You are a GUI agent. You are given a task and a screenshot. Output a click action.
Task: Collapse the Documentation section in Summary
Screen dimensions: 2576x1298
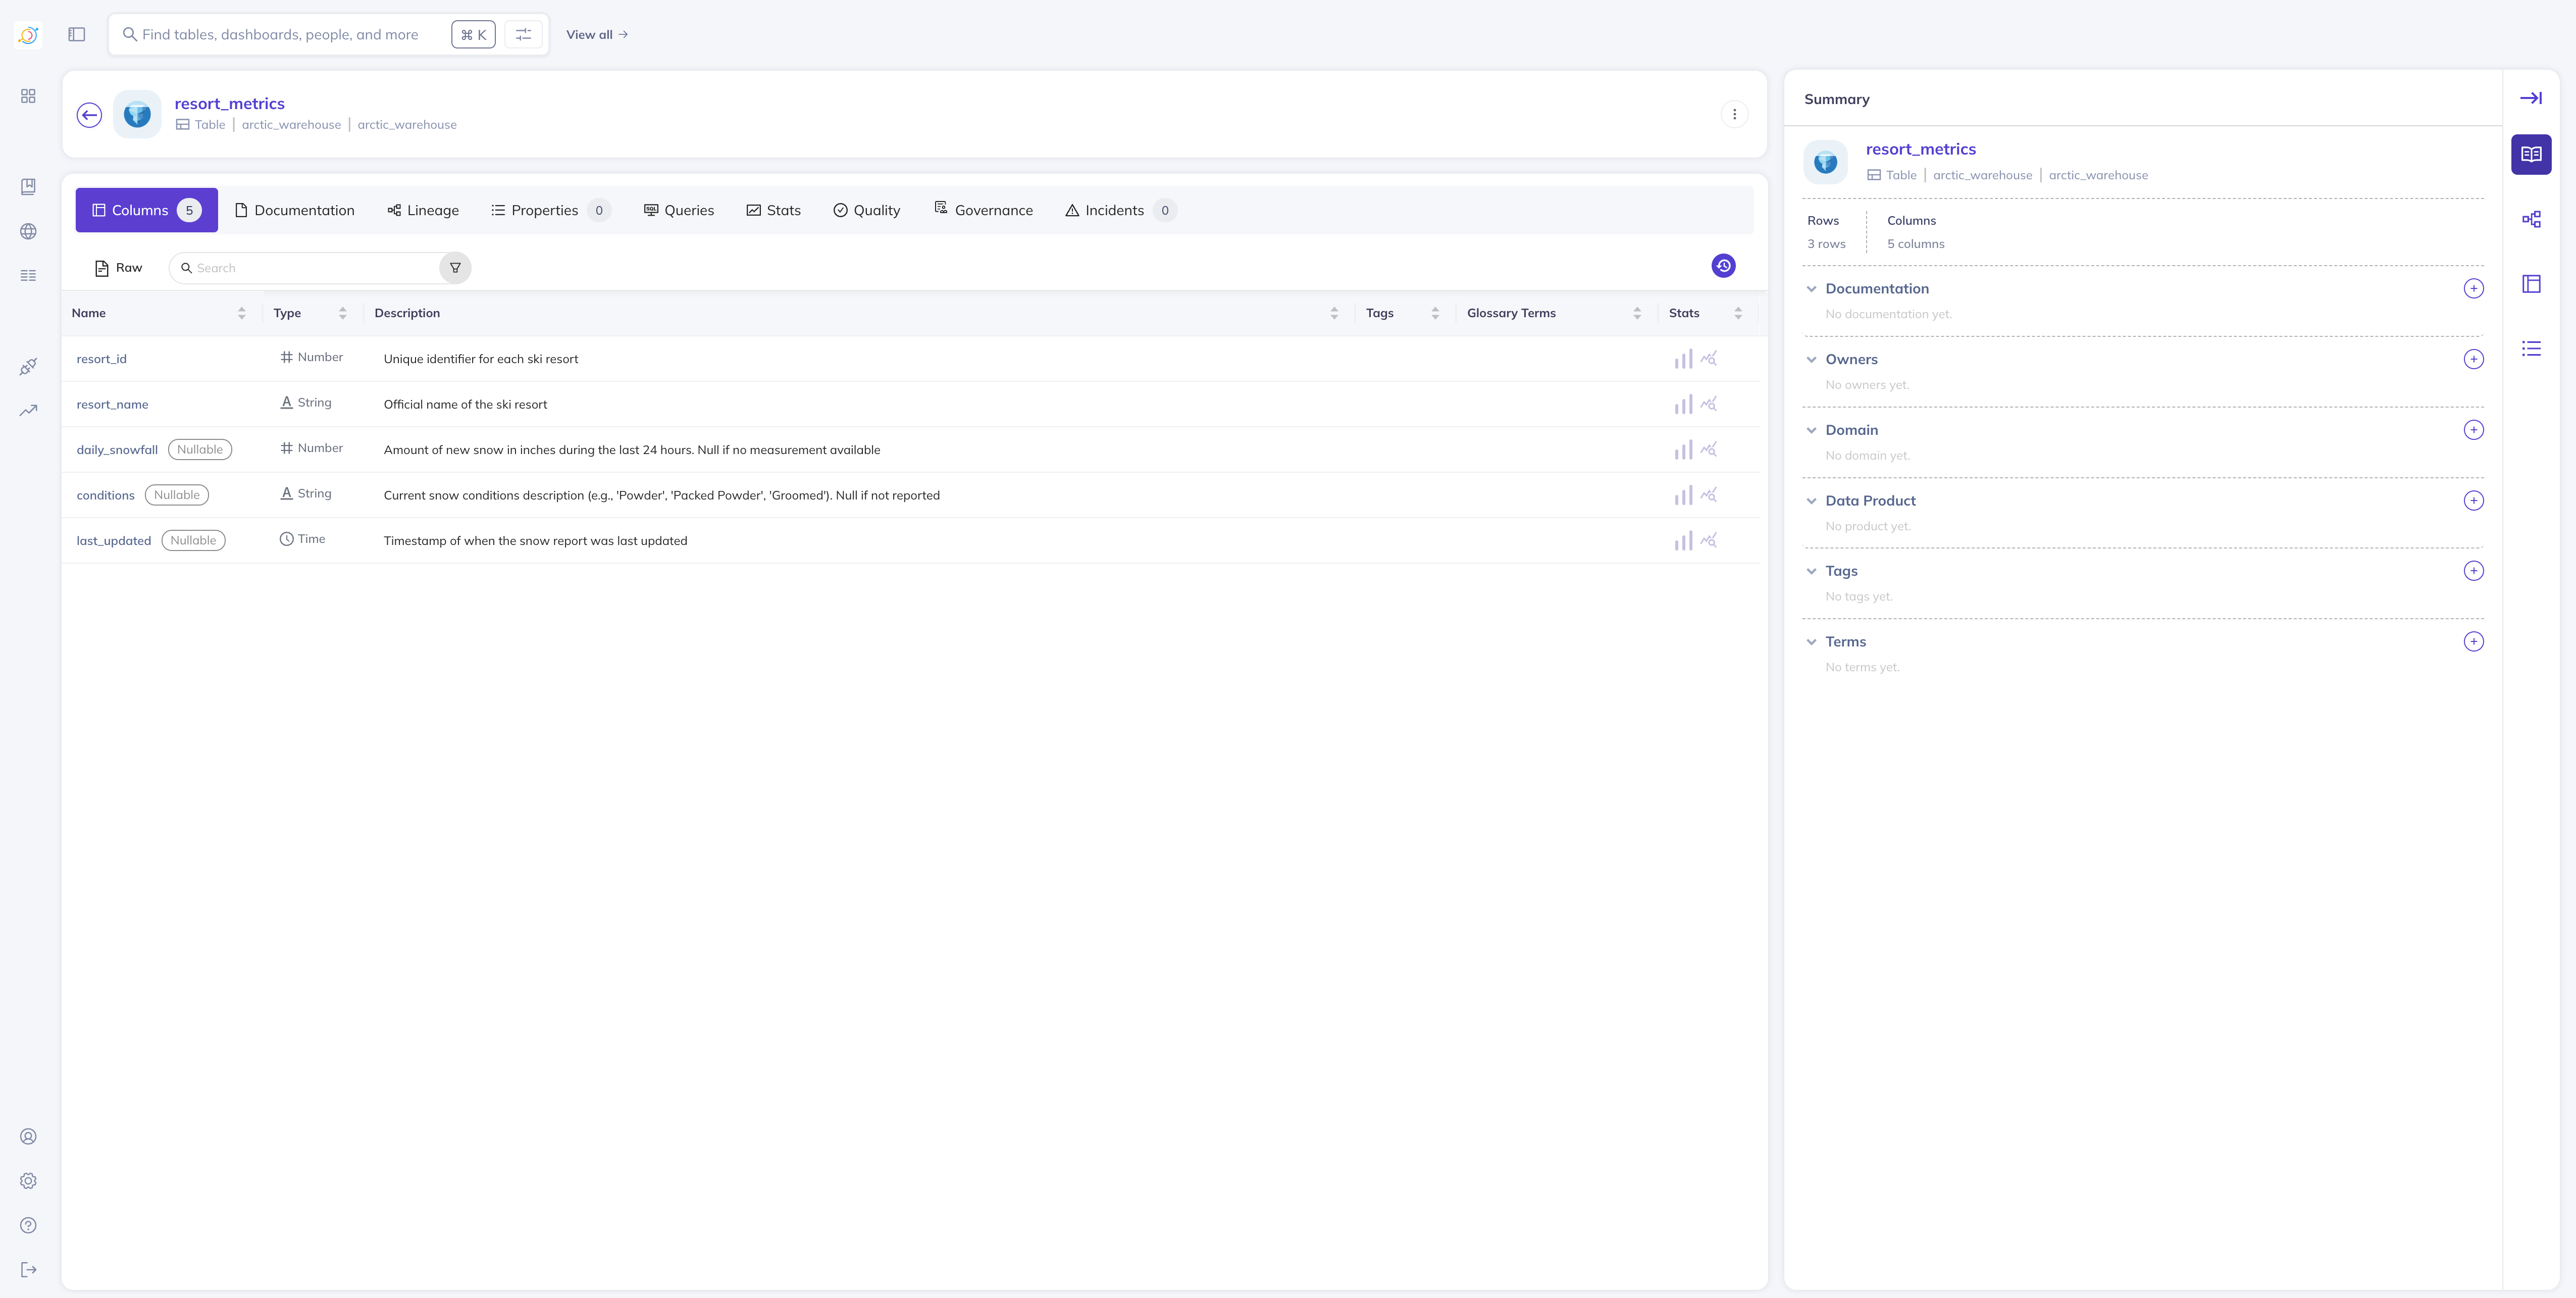pos(1811,288)
